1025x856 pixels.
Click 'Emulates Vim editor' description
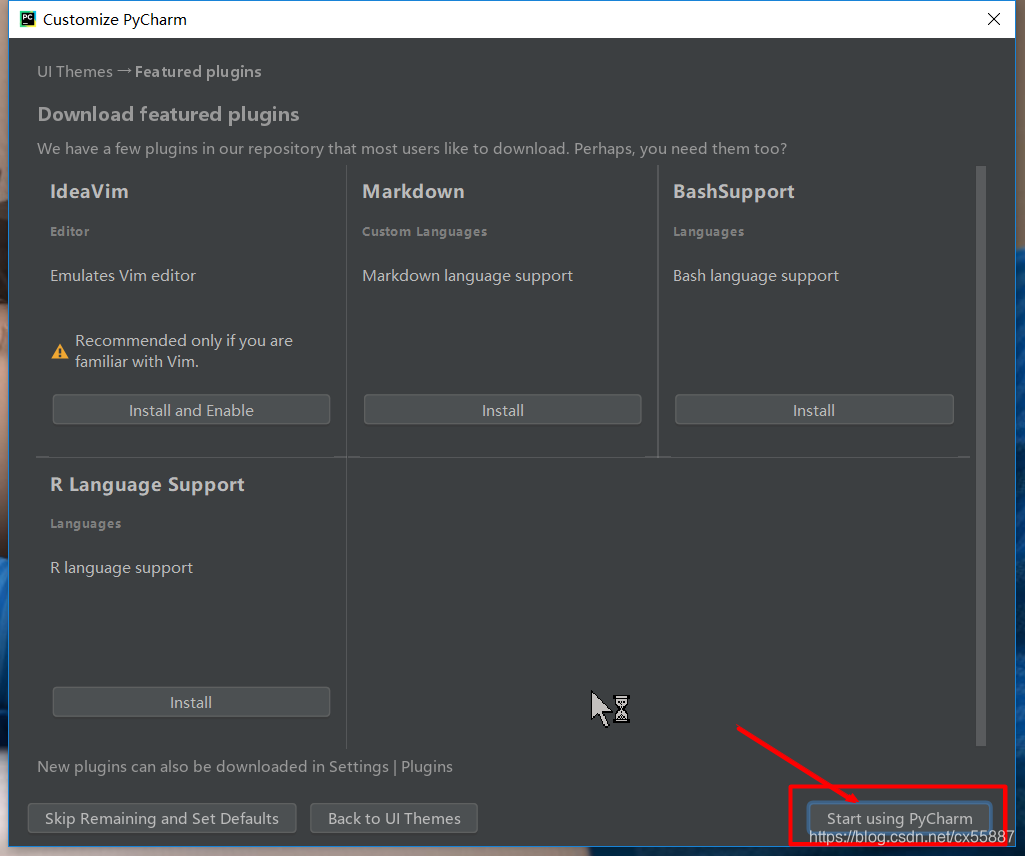click(x=123, y=275)
